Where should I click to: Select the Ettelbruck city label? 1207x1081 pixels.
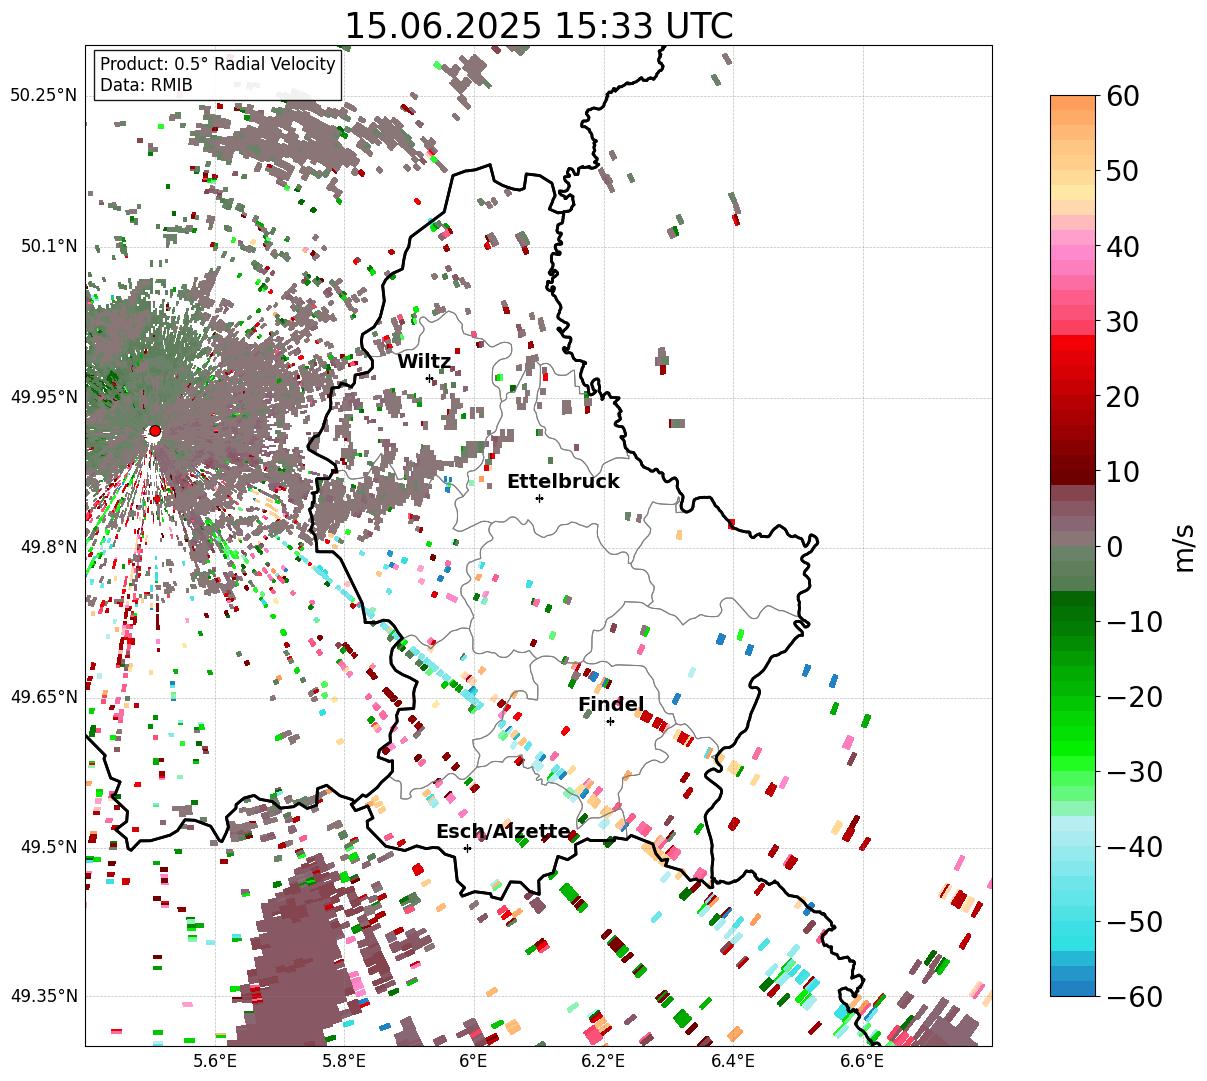pos(563,481)
